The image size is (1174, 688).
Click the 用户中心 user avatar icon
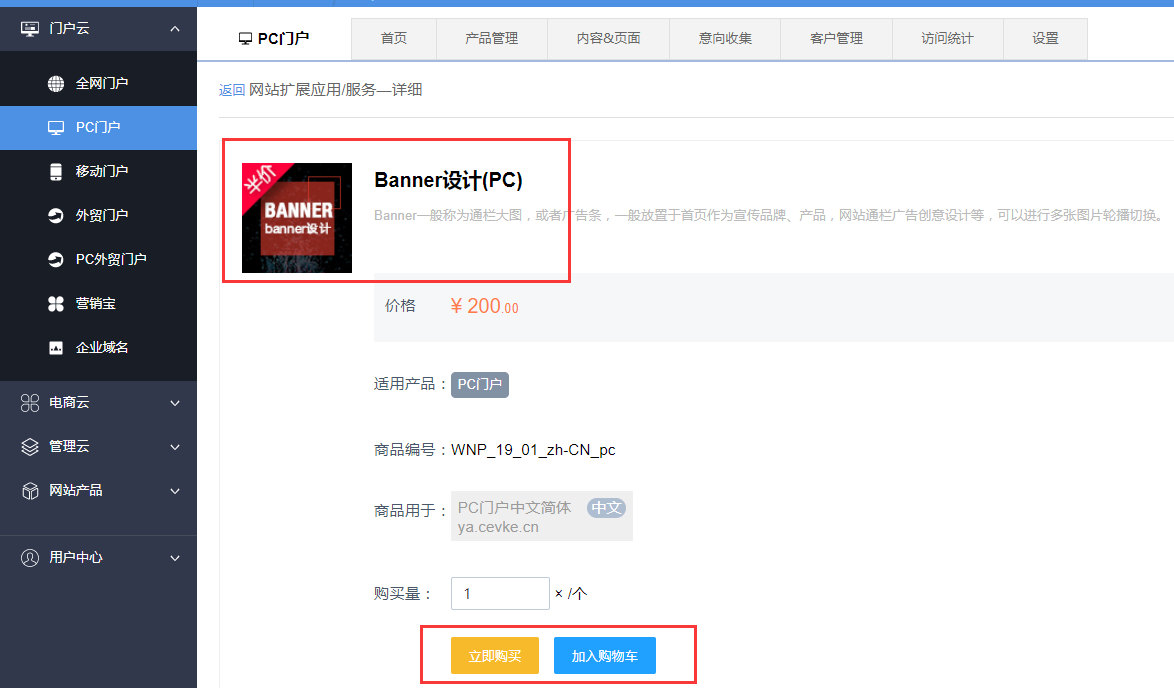30,557
